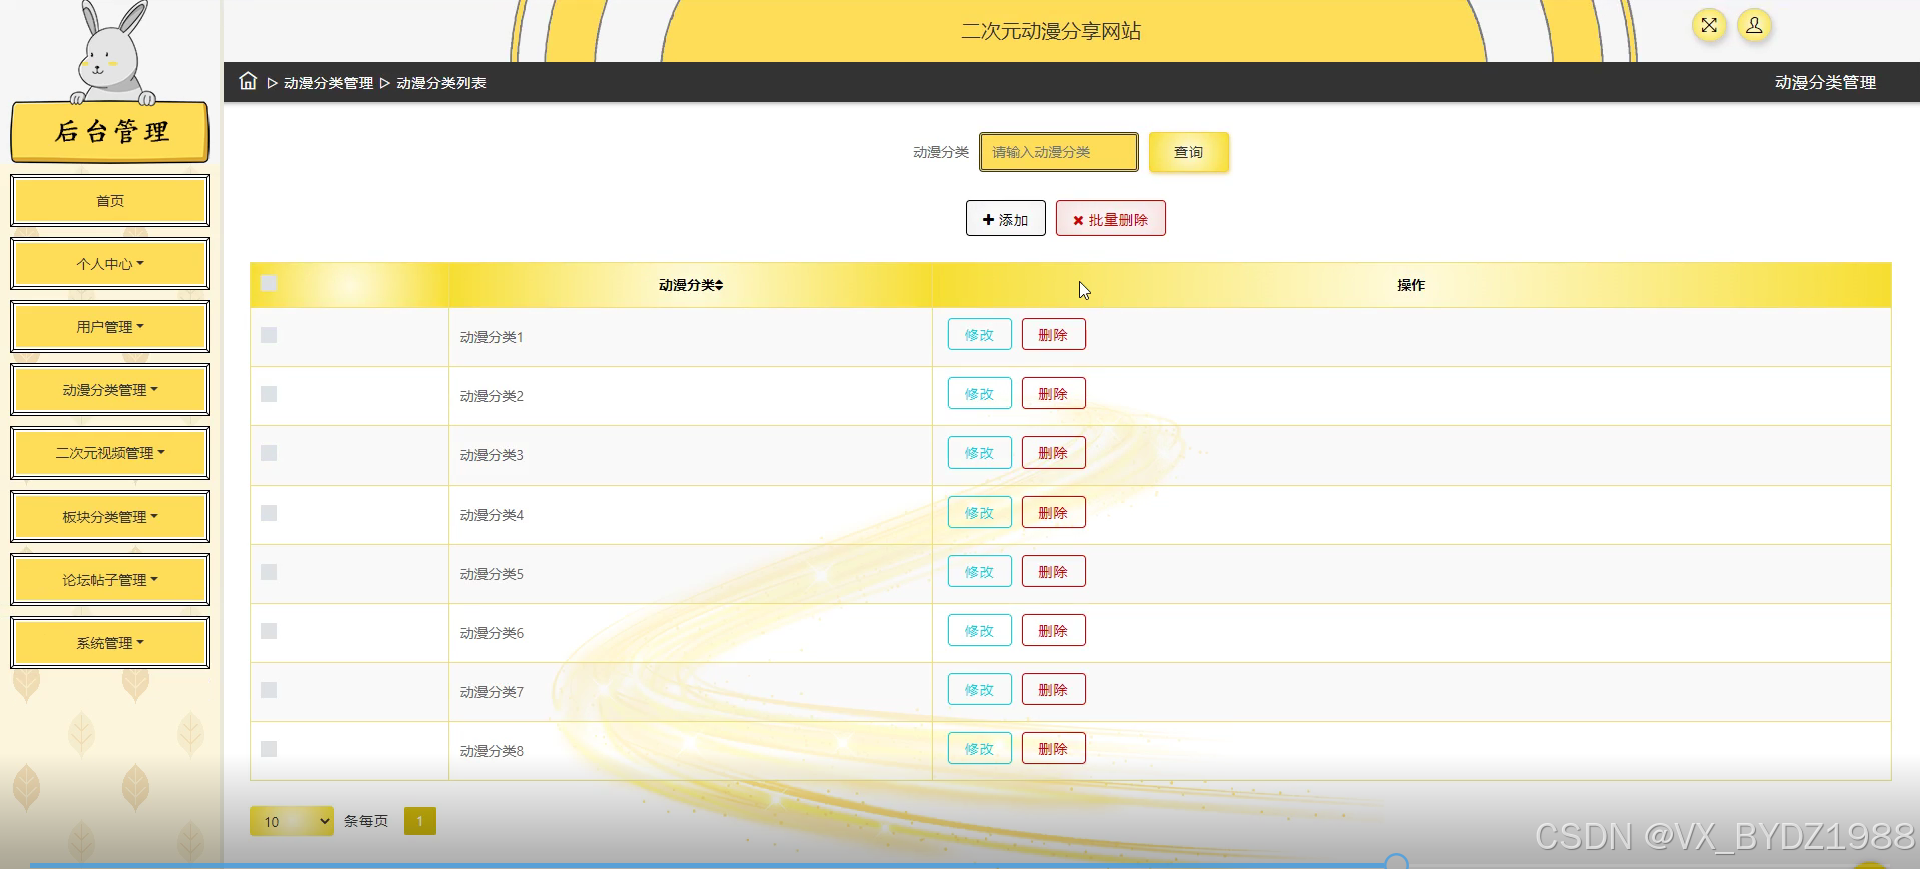1920x869 pixels.
Task: Click the 动漫分类管理 breadcrumb link
Action: 328,83
